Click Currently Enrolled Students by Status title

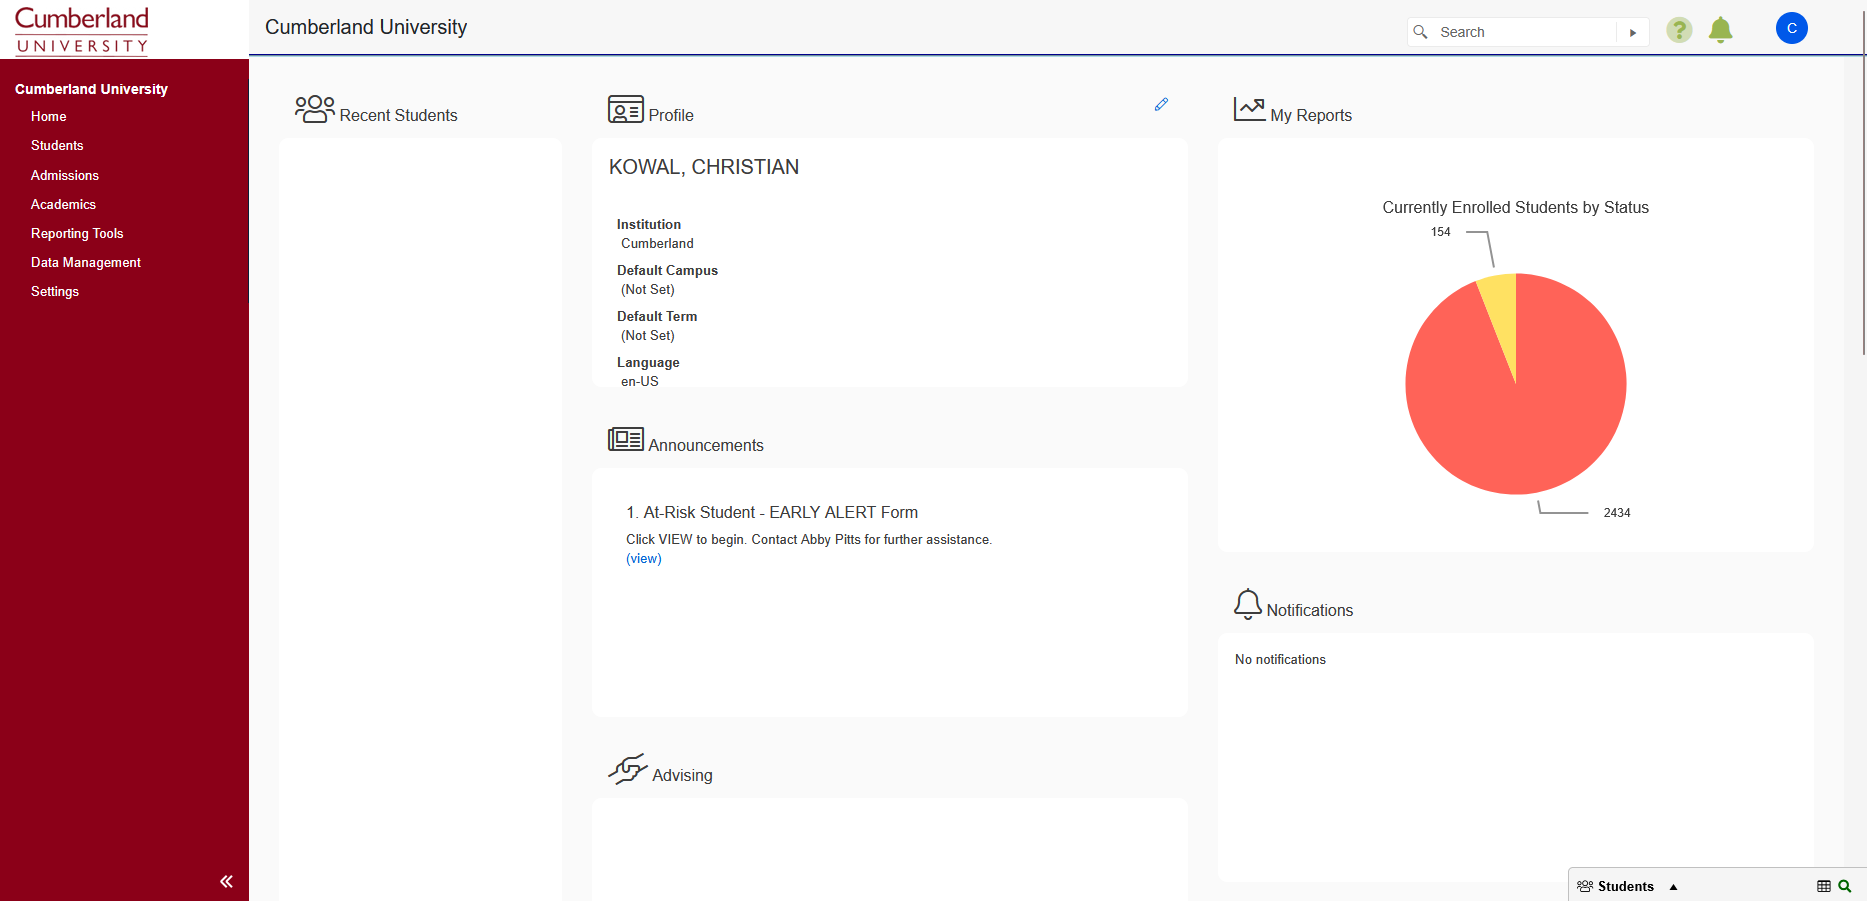[1515, 207]
